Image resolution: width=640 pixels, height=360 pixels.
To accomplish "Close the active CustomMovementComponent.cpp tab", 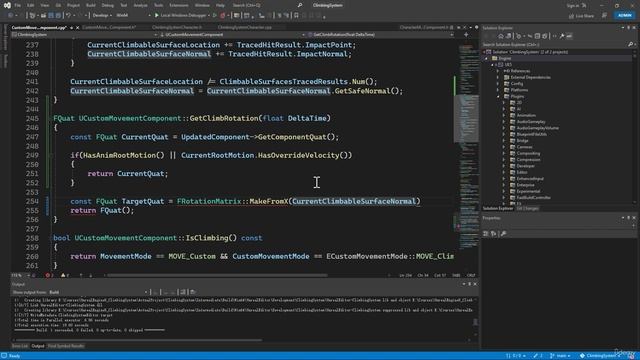I will click(78, 28).
